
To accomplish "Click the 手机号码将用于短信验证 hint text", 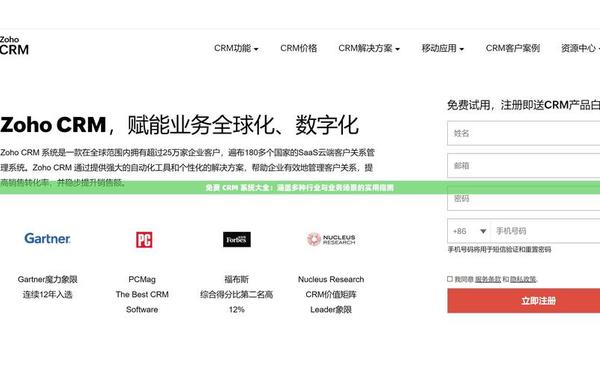I will click(499, 249).
